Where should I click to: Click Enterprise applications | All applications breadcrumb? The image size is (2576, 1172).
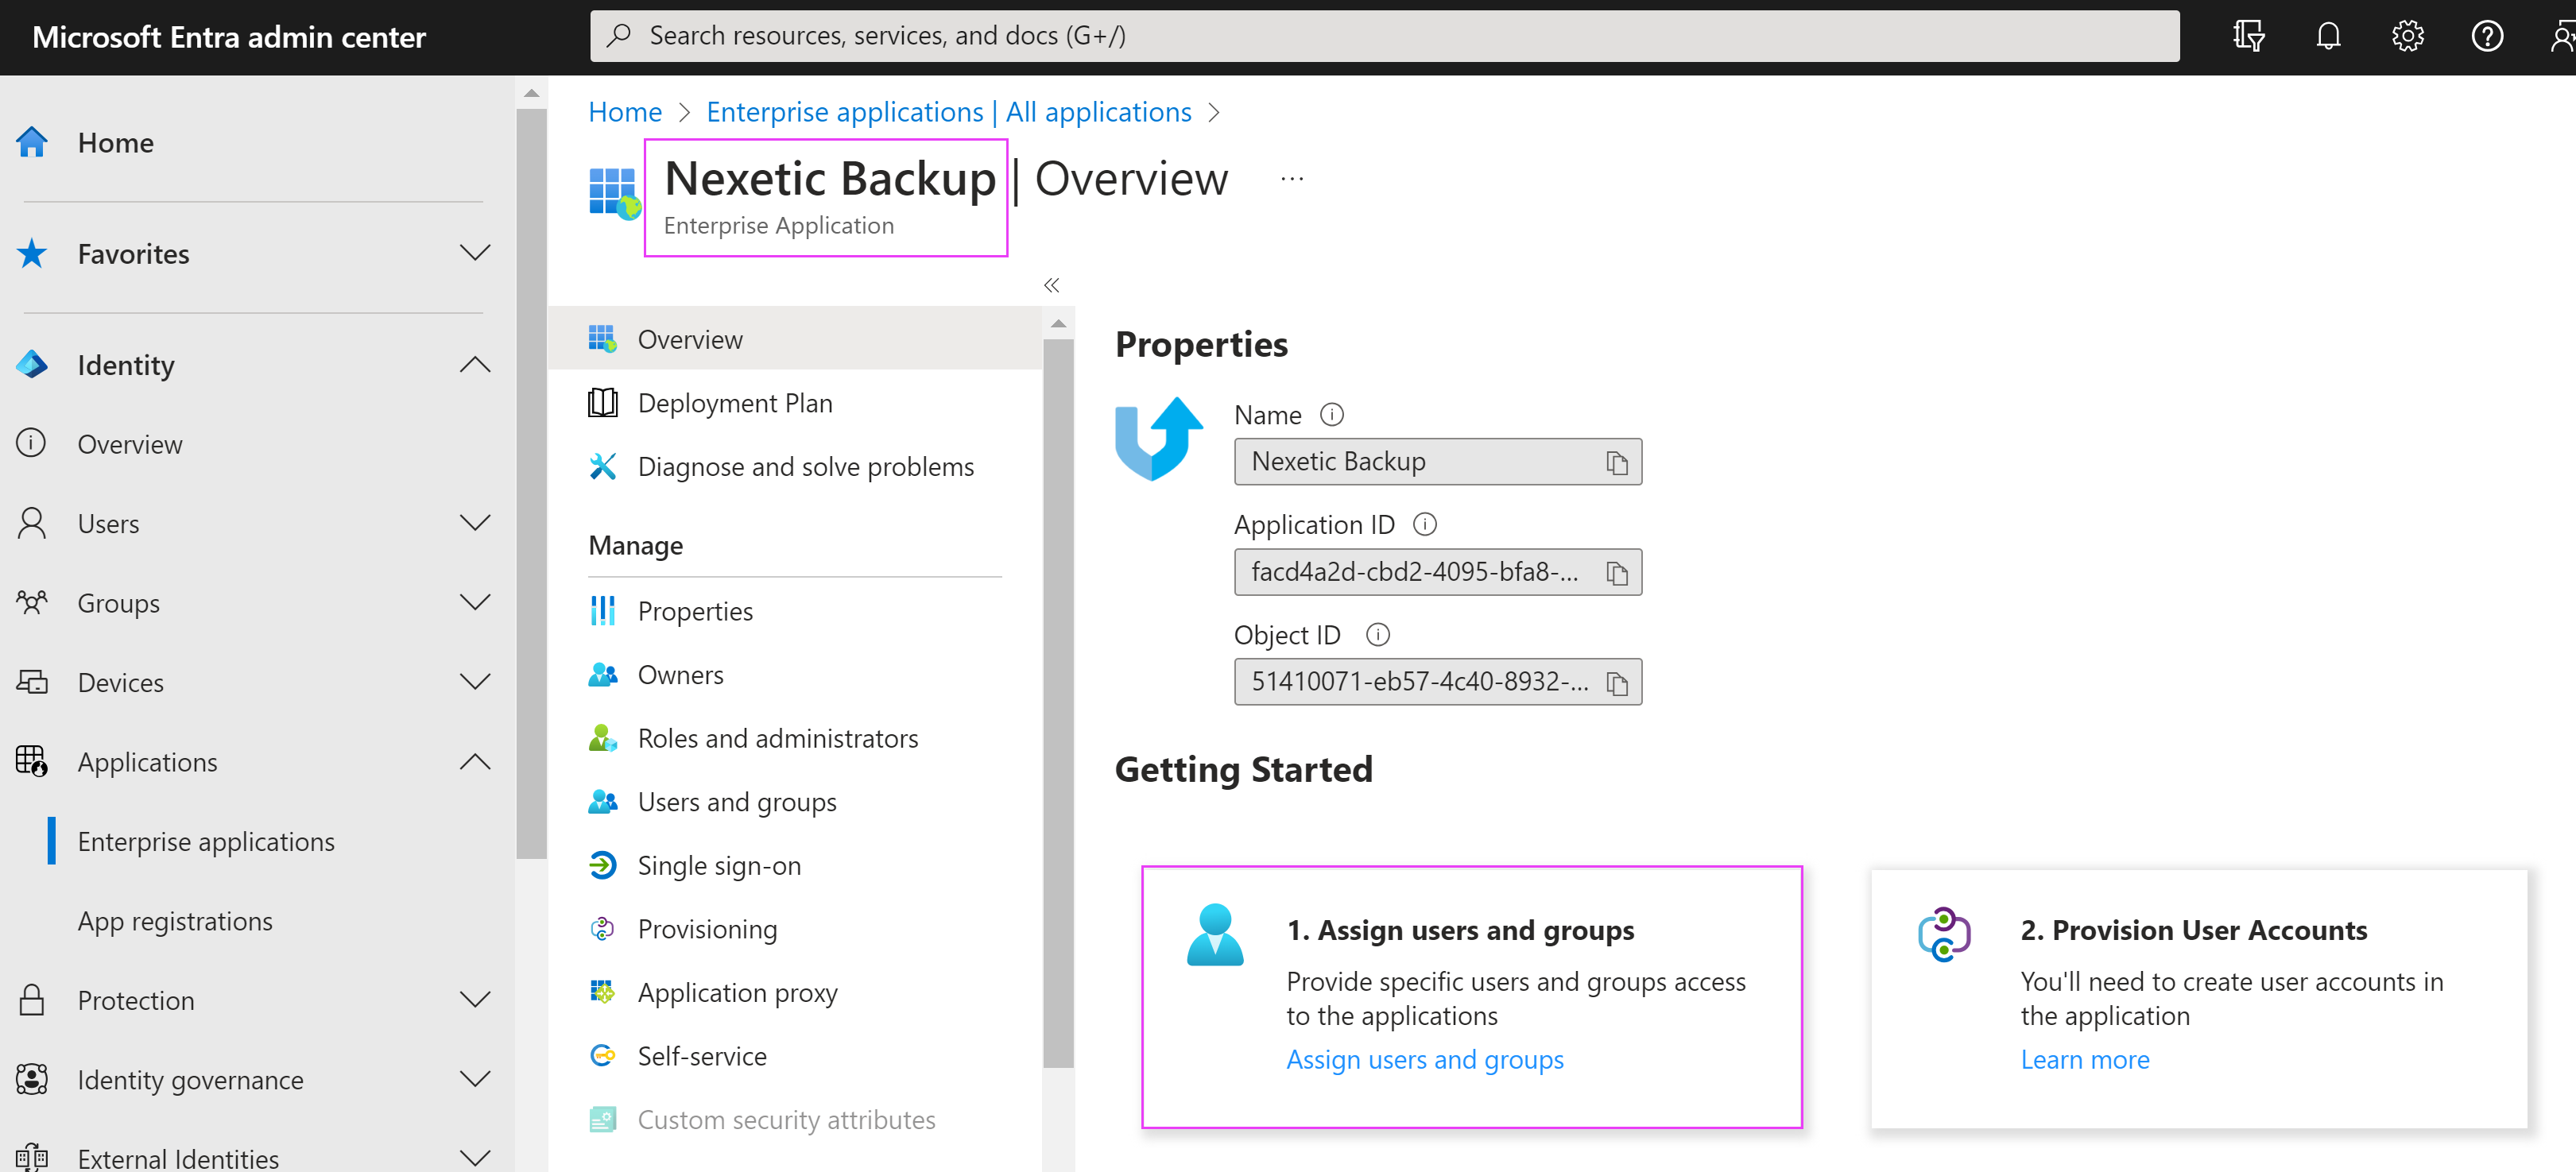(x=948, y=112)
